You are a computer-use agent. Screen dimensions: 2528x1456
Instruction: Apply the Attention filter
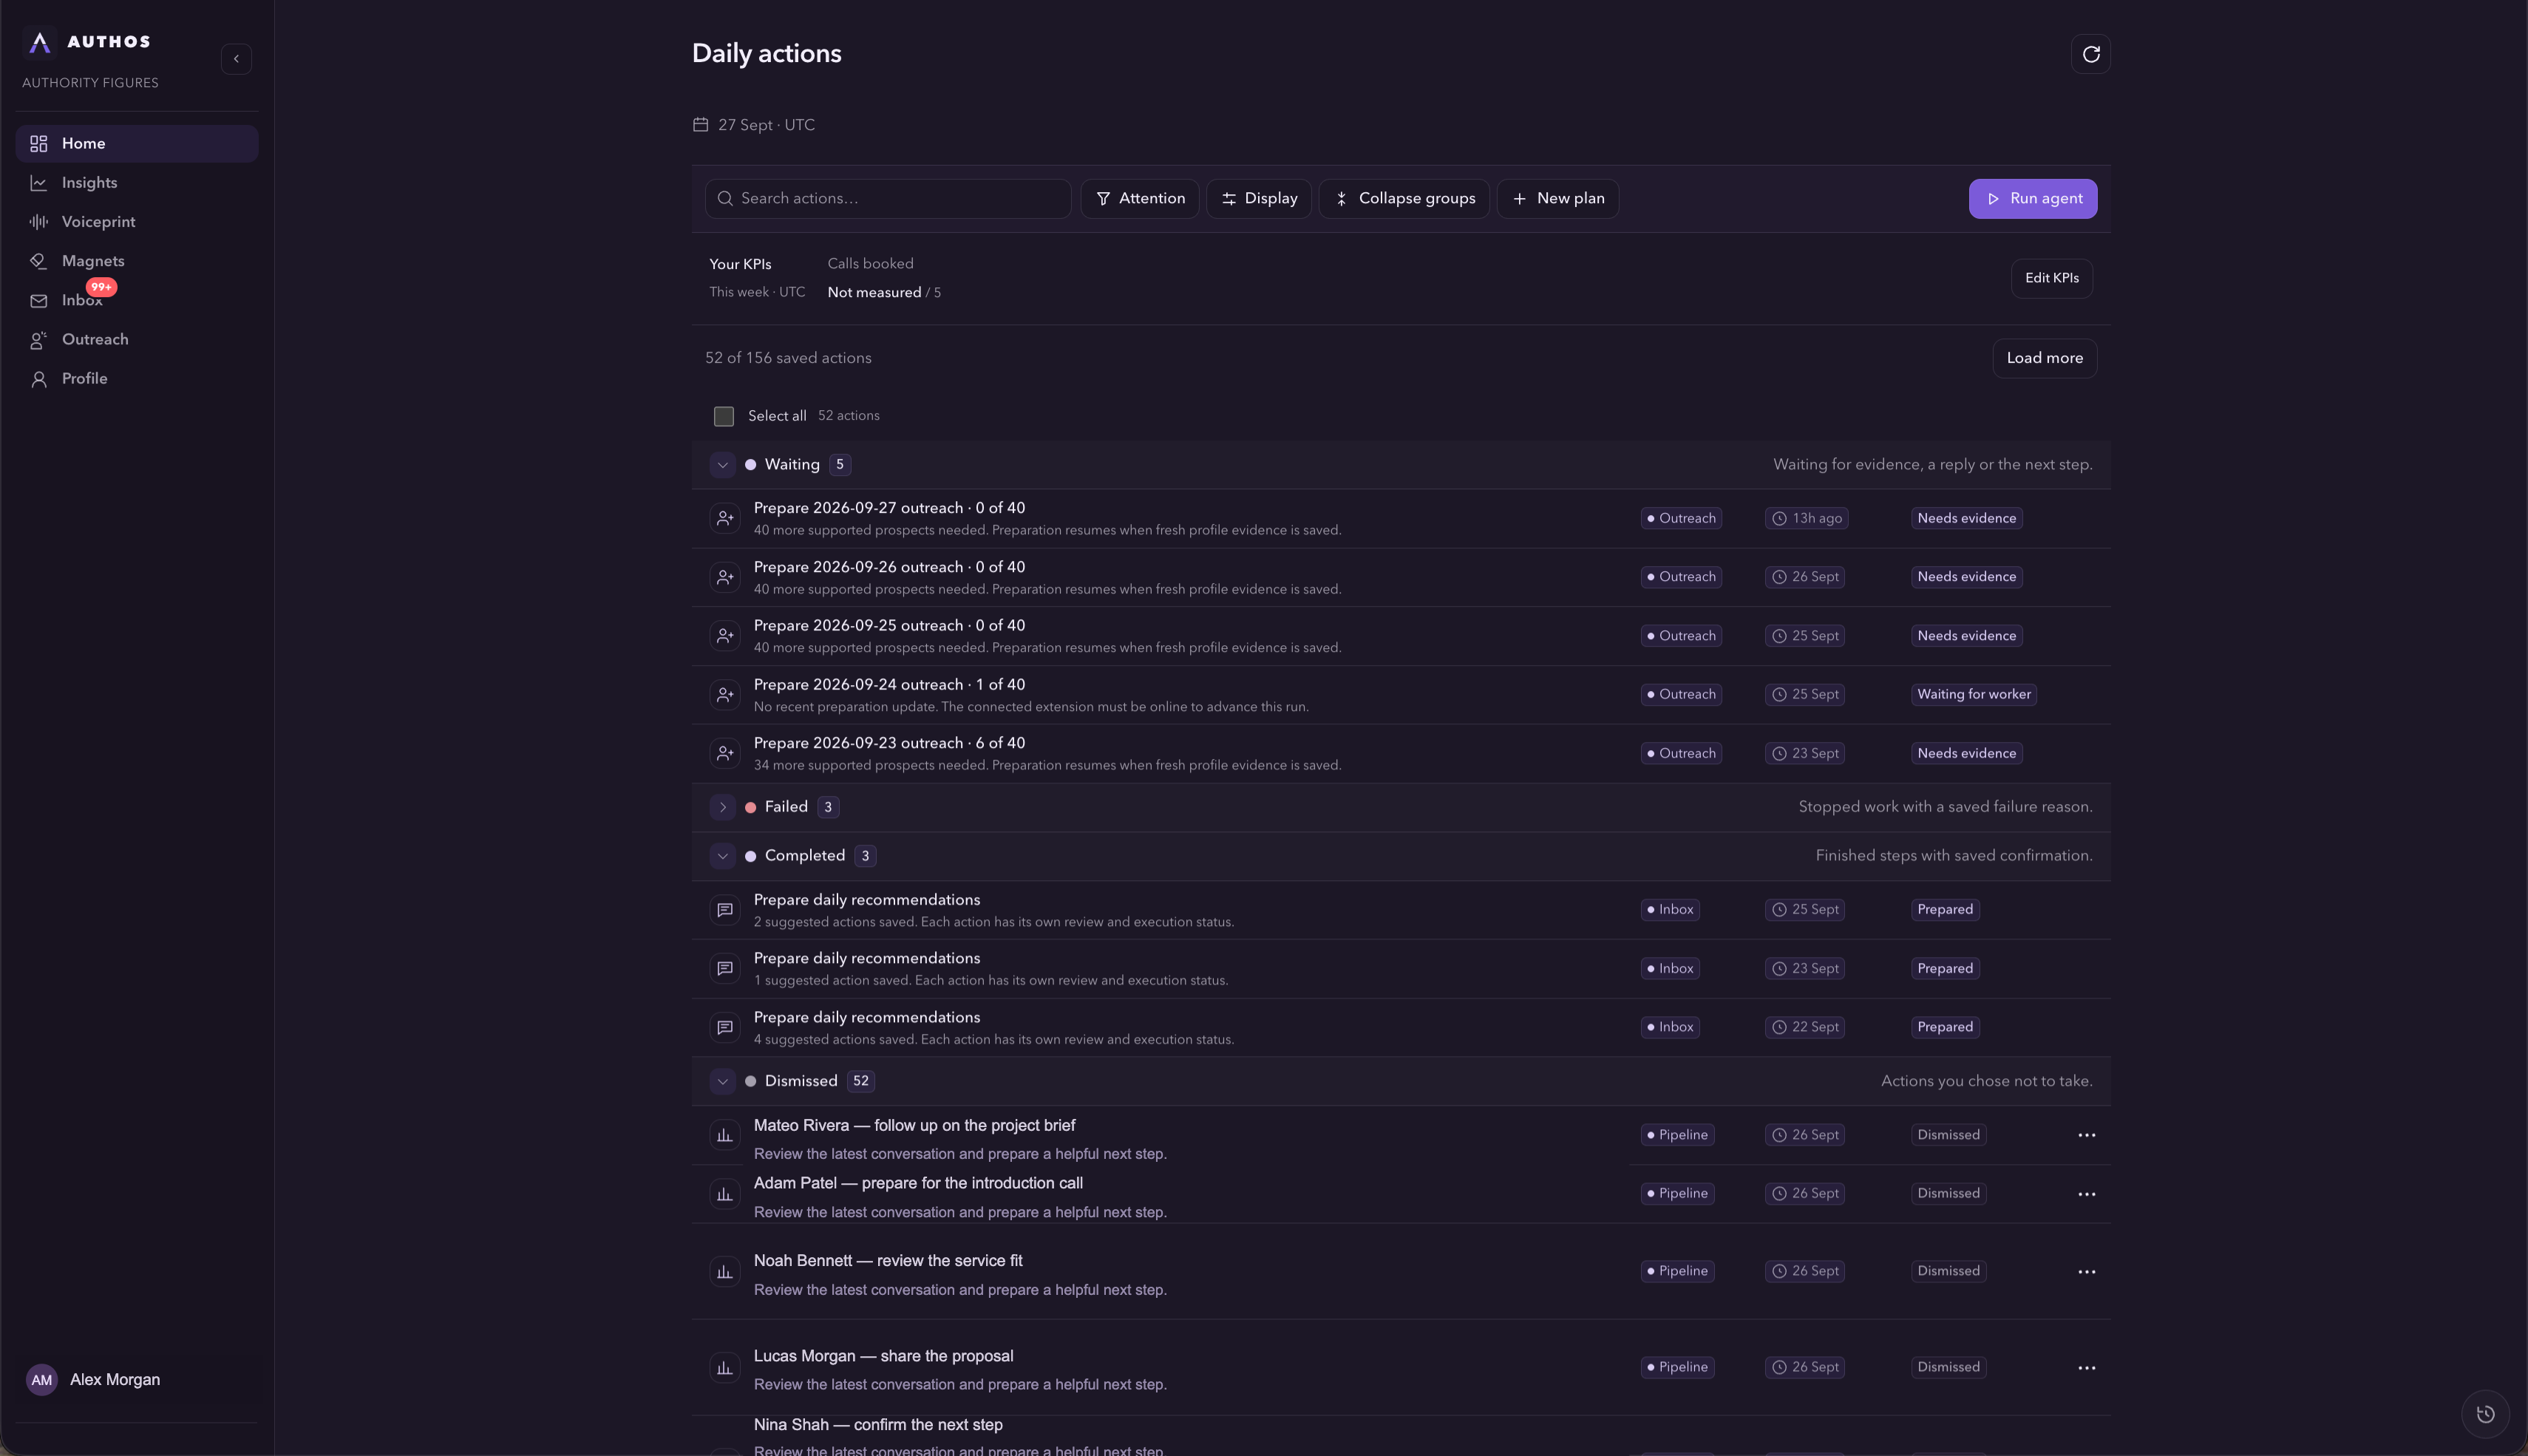[1140, 199]
